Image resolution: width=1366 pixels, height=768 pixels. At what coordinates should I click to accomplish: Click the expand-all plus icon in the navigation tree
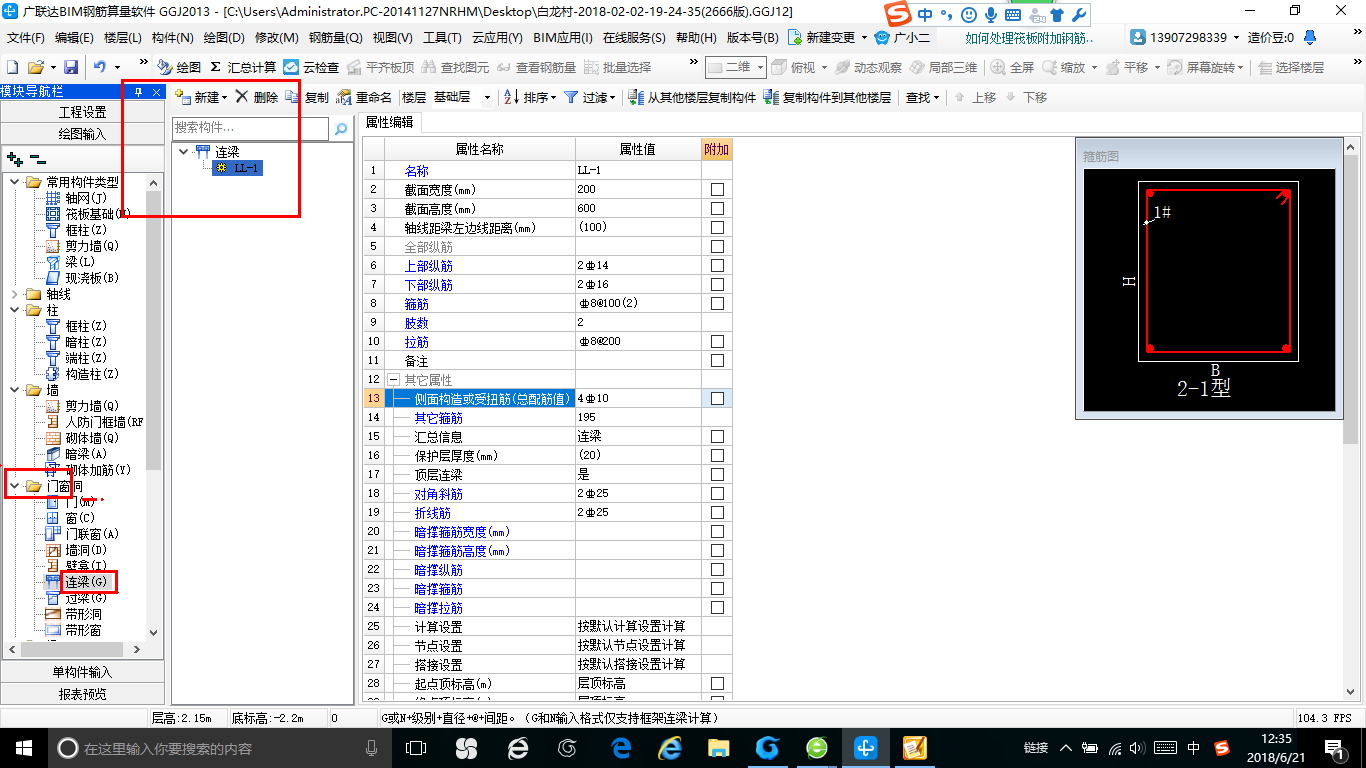(14, 158)
